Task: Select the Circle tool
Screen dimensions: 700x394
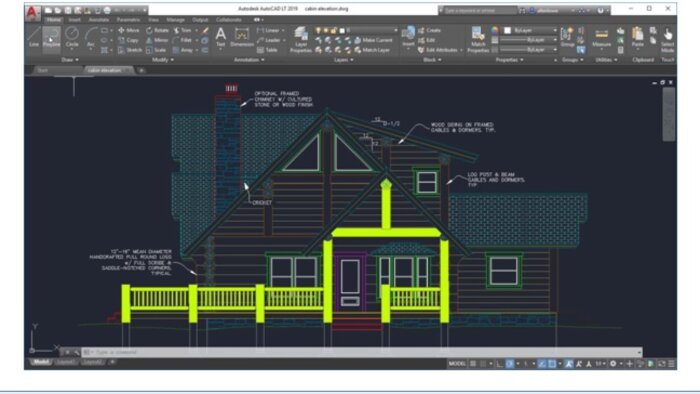Action: (x=72, y=37)
